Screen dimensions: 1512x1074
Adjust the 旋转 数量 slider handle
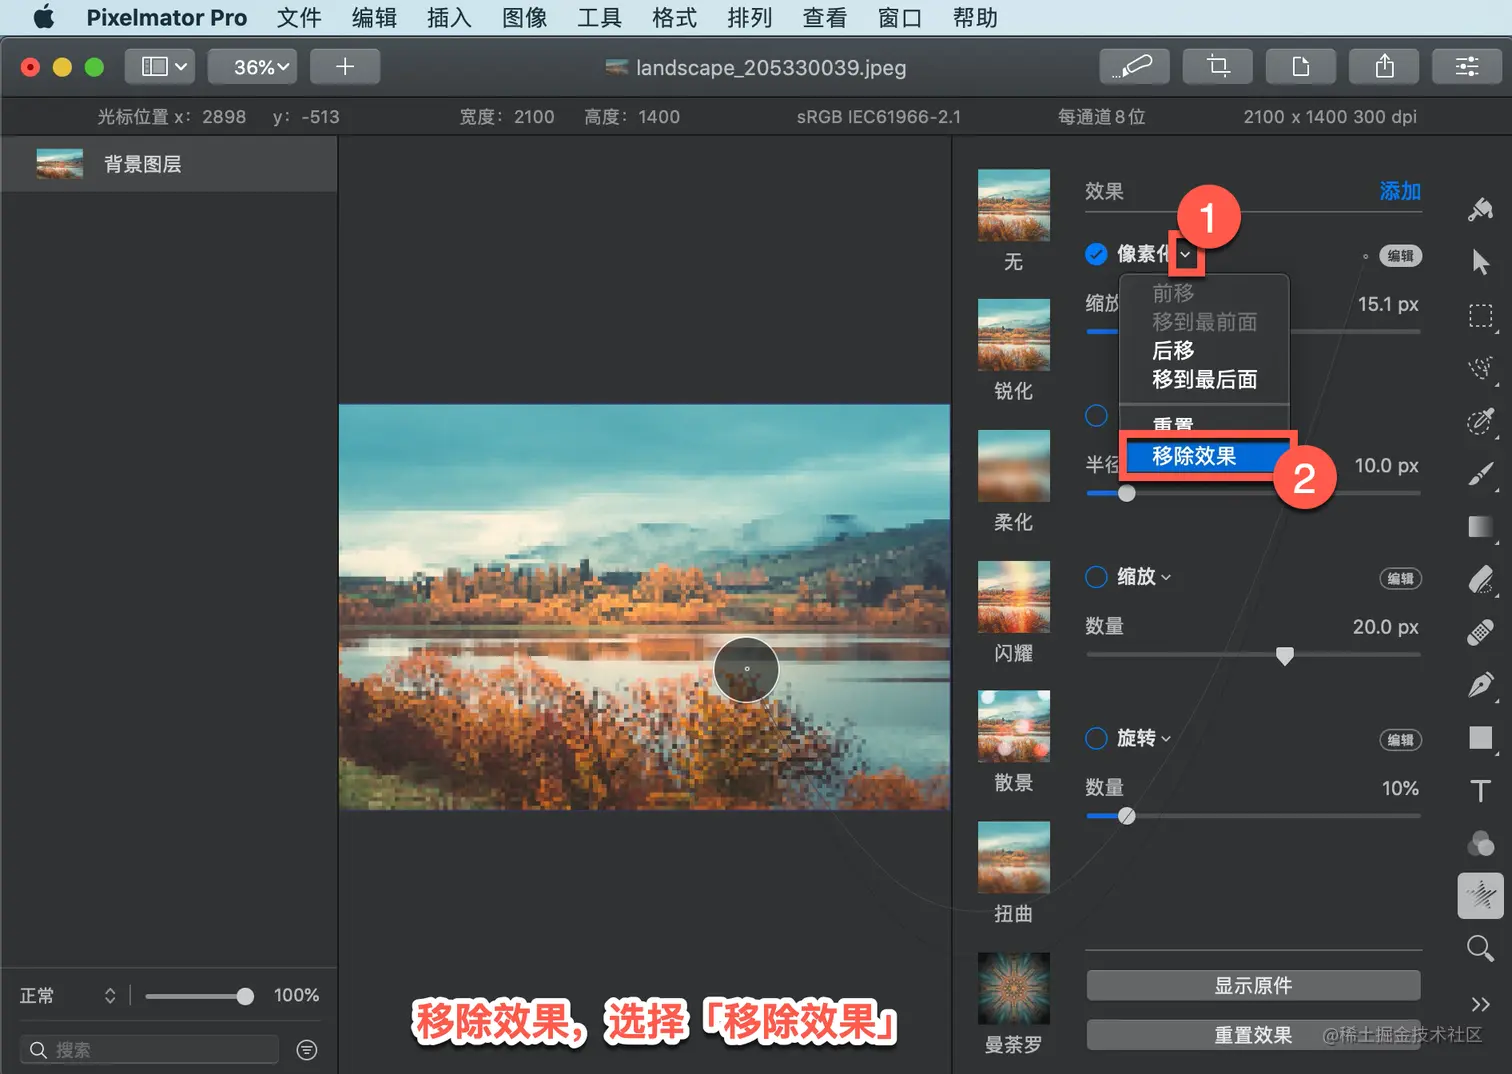(1127, 816)
